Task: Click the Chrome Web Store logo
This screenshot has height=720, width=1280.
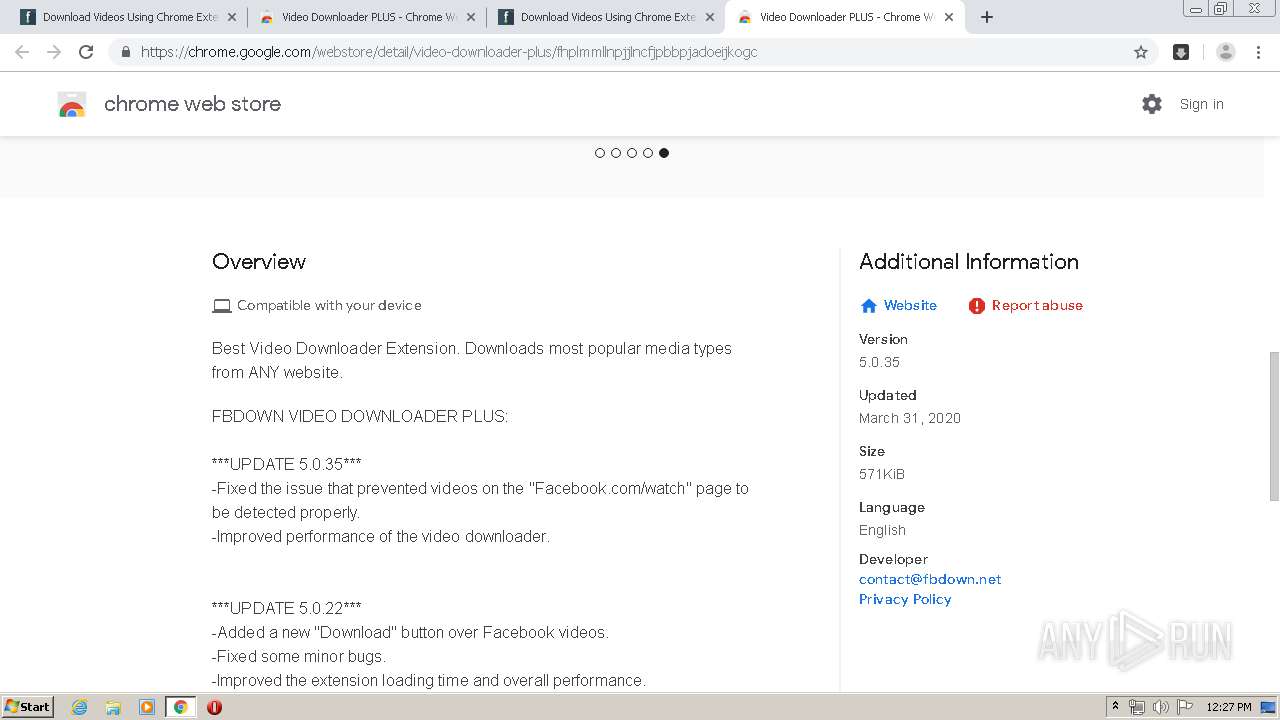Action: pos(72,104)
